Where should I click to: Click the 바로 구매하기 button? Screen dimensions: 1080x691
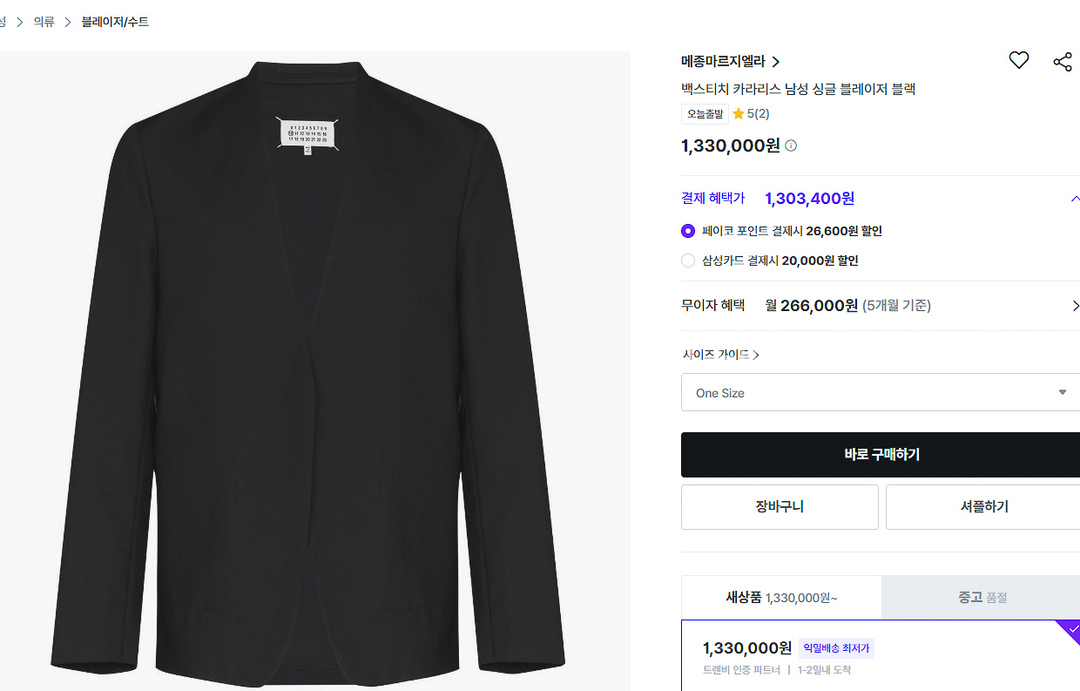click(880, 455)
